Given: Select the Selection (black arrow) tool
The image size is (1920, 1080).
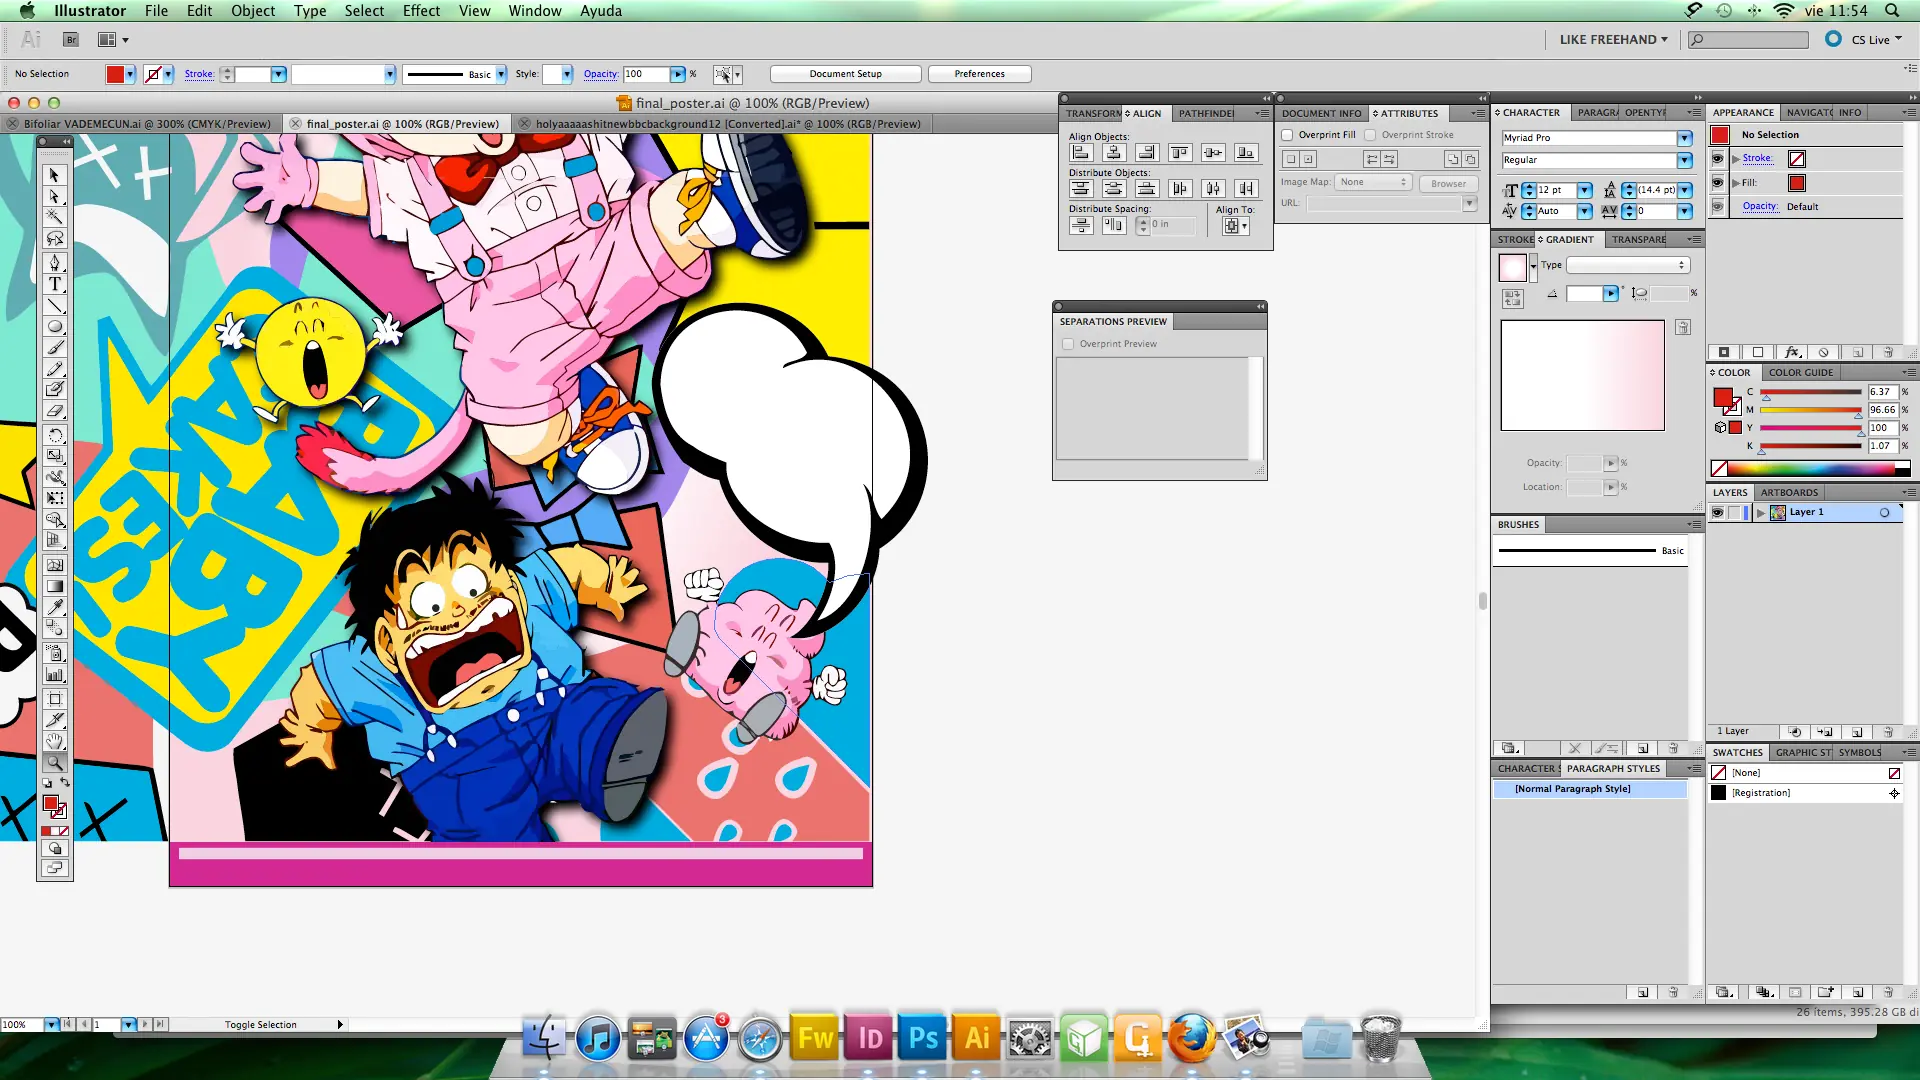Looking at the screenshot, I should click(x=54, y=175).
